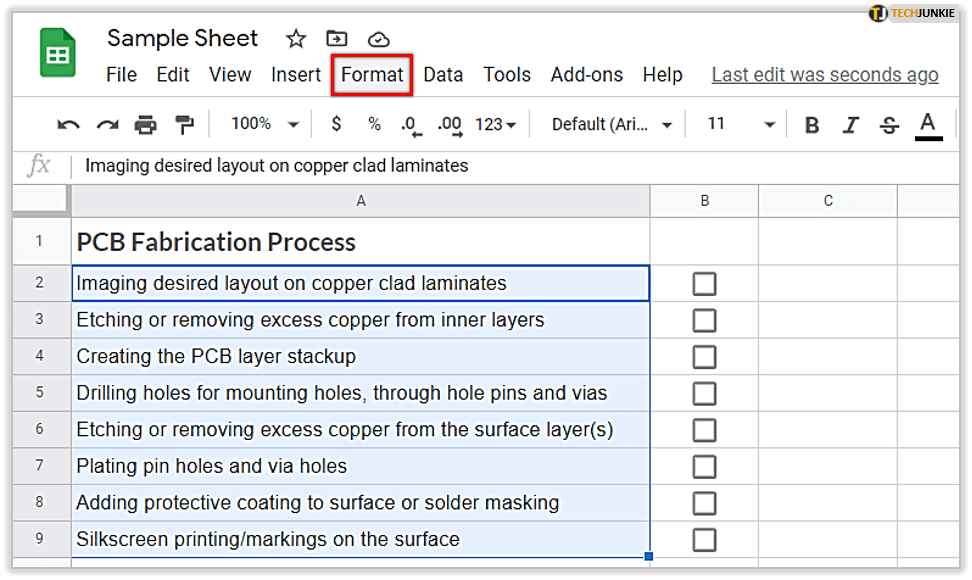Apply Strikethrough formatting

pyautogui.click(x=889, y=125)
